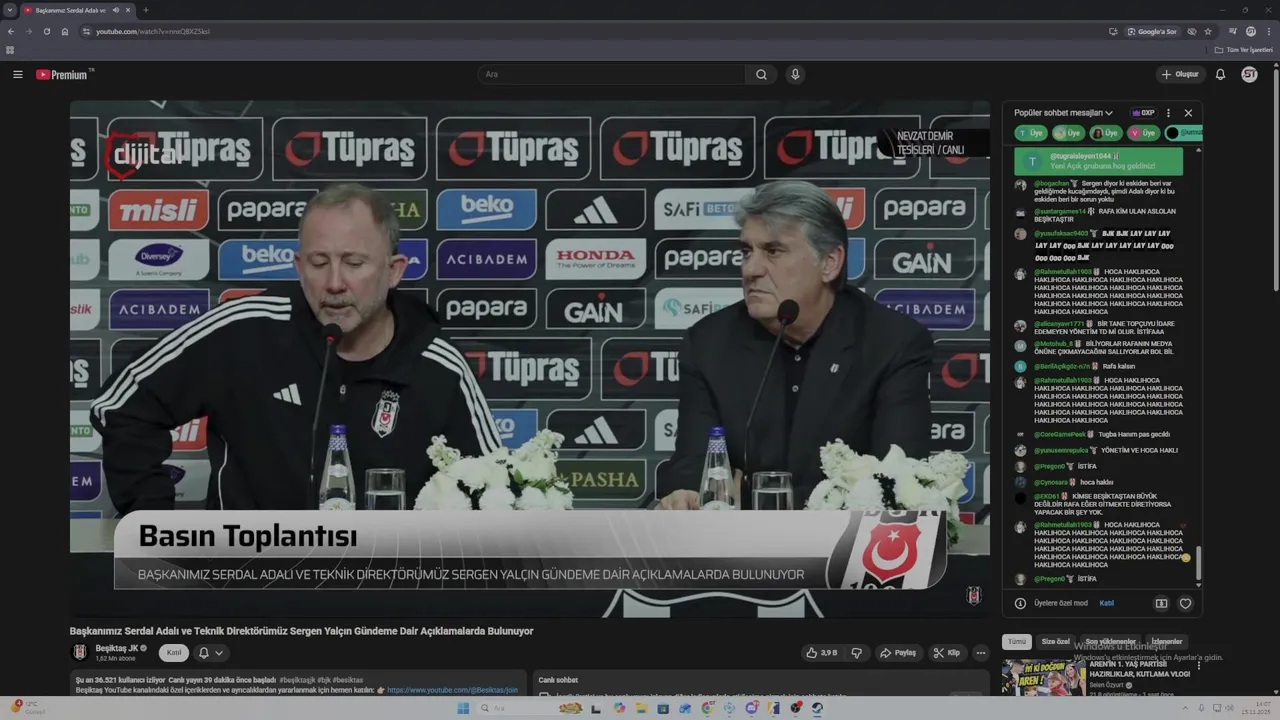Click the video title text

coord(301,631)
